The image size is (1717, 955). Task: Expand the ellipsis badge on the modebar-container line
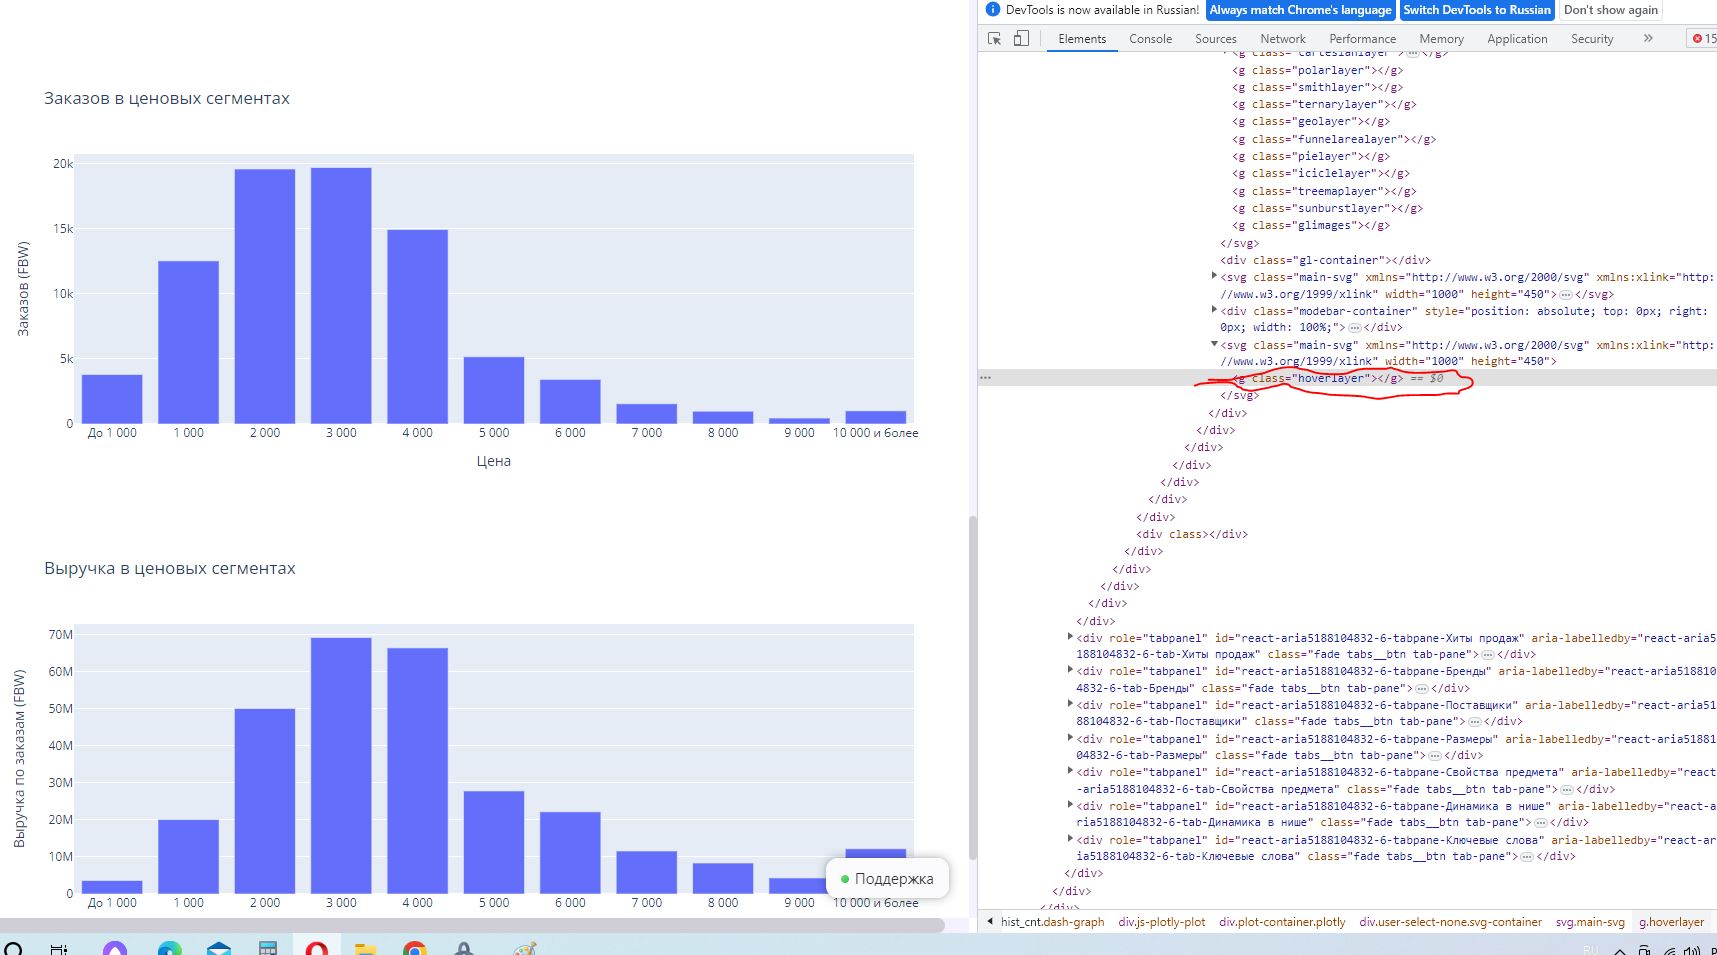[x=1355, y=327]
